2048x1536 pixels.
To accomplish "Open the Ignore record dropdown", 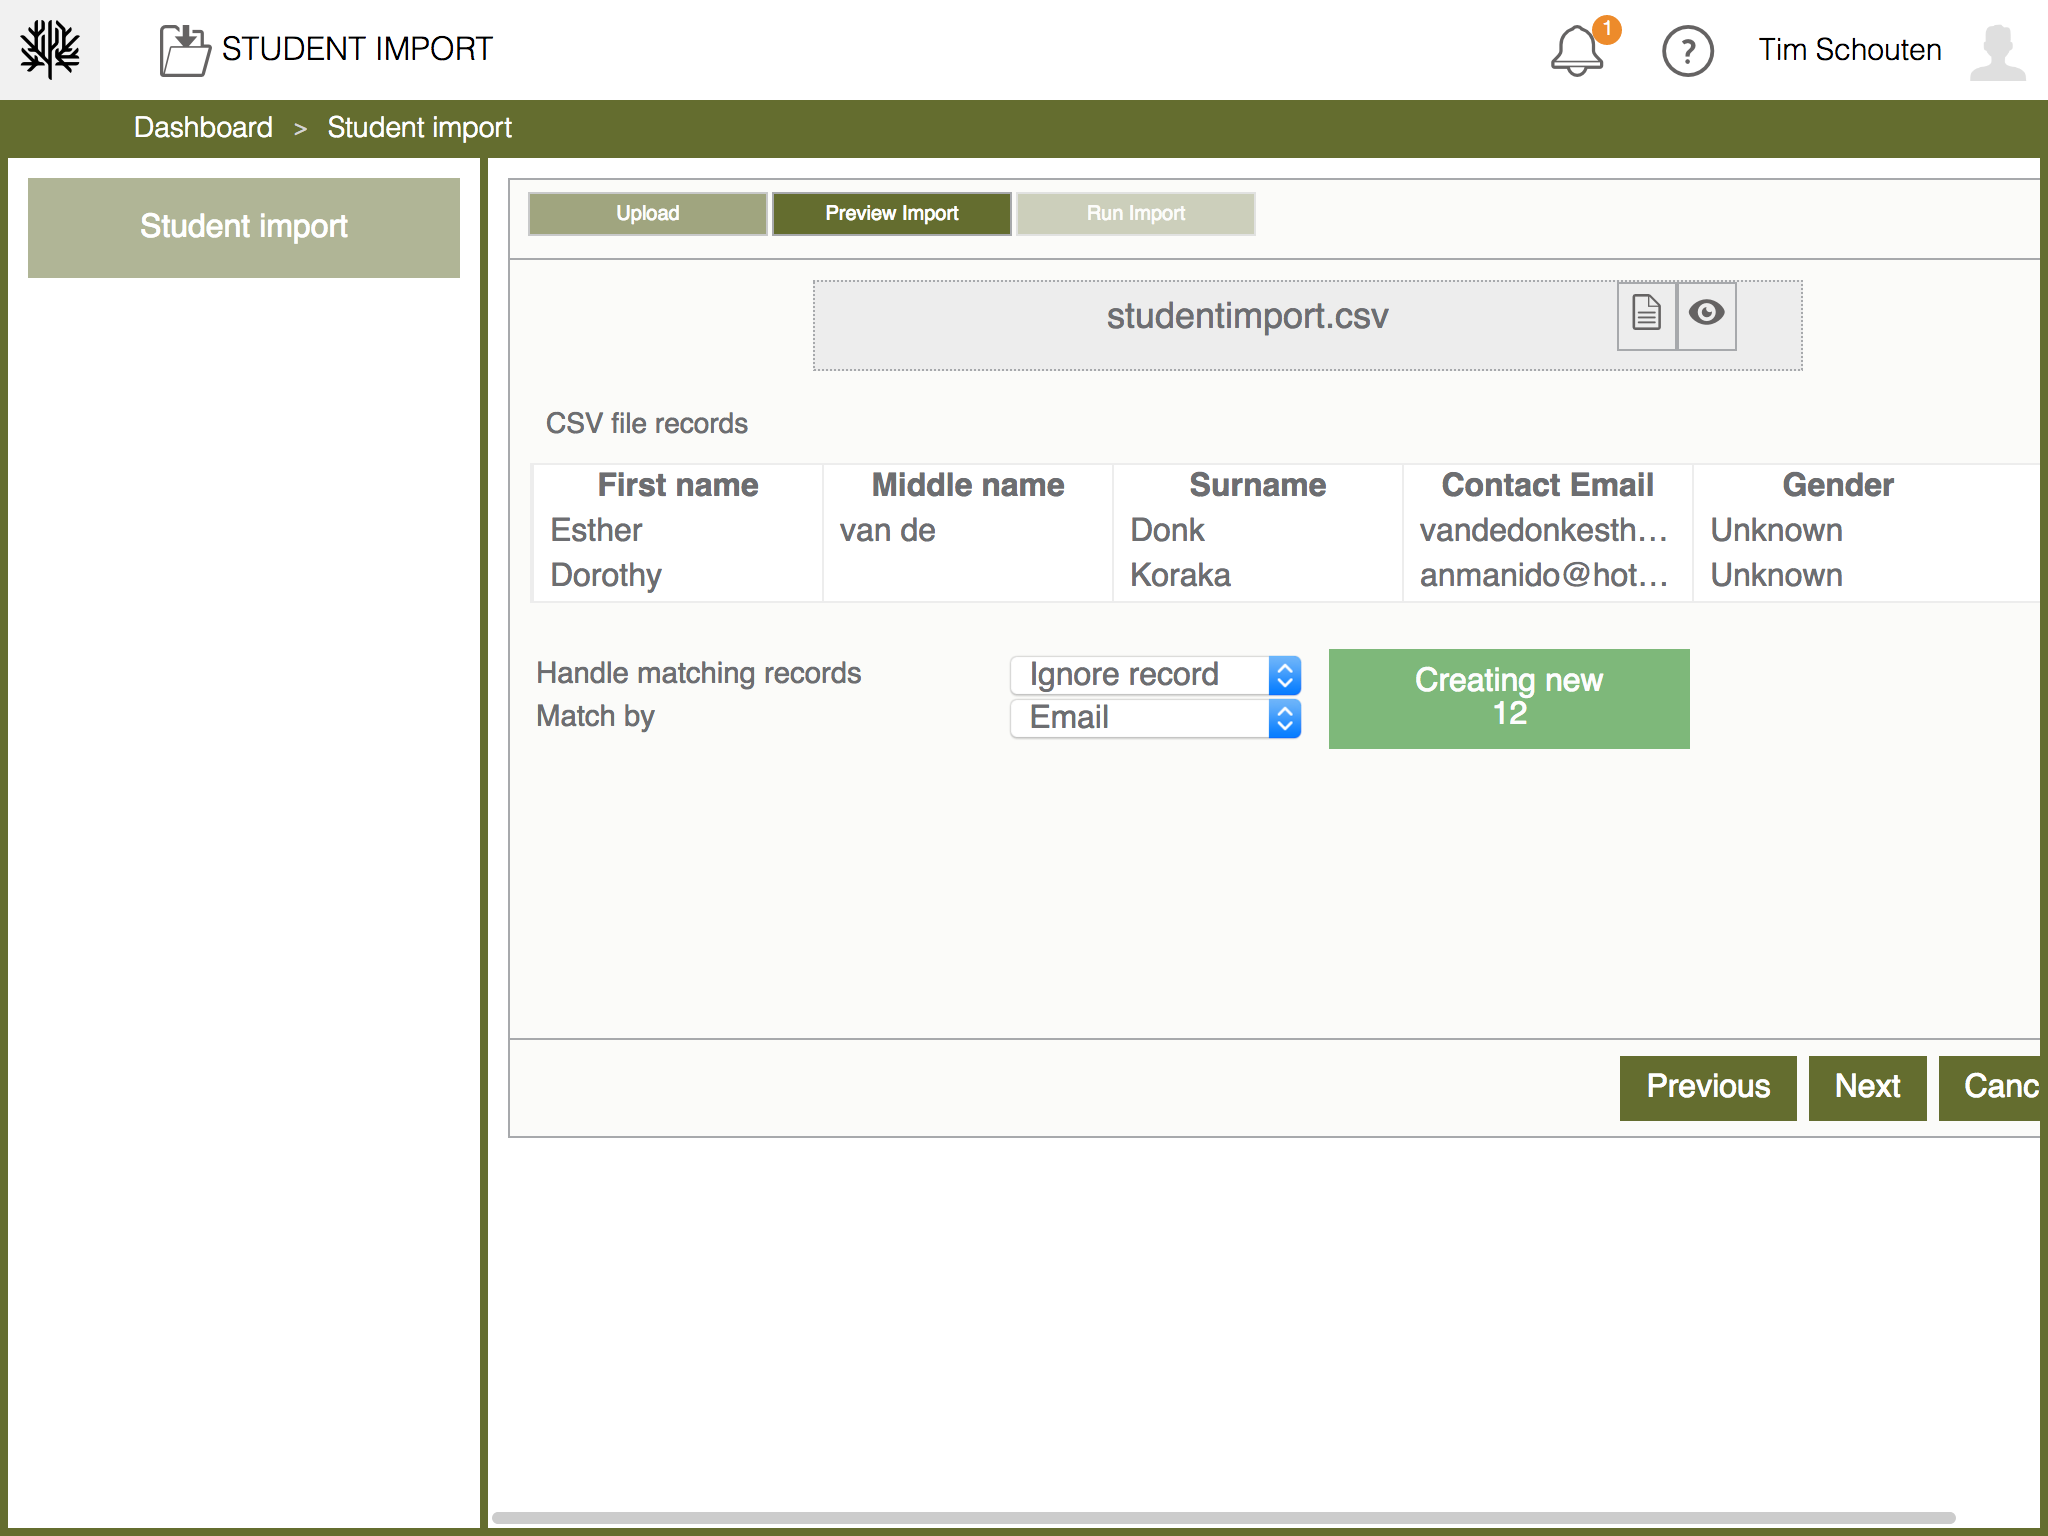I will 1155,675.
